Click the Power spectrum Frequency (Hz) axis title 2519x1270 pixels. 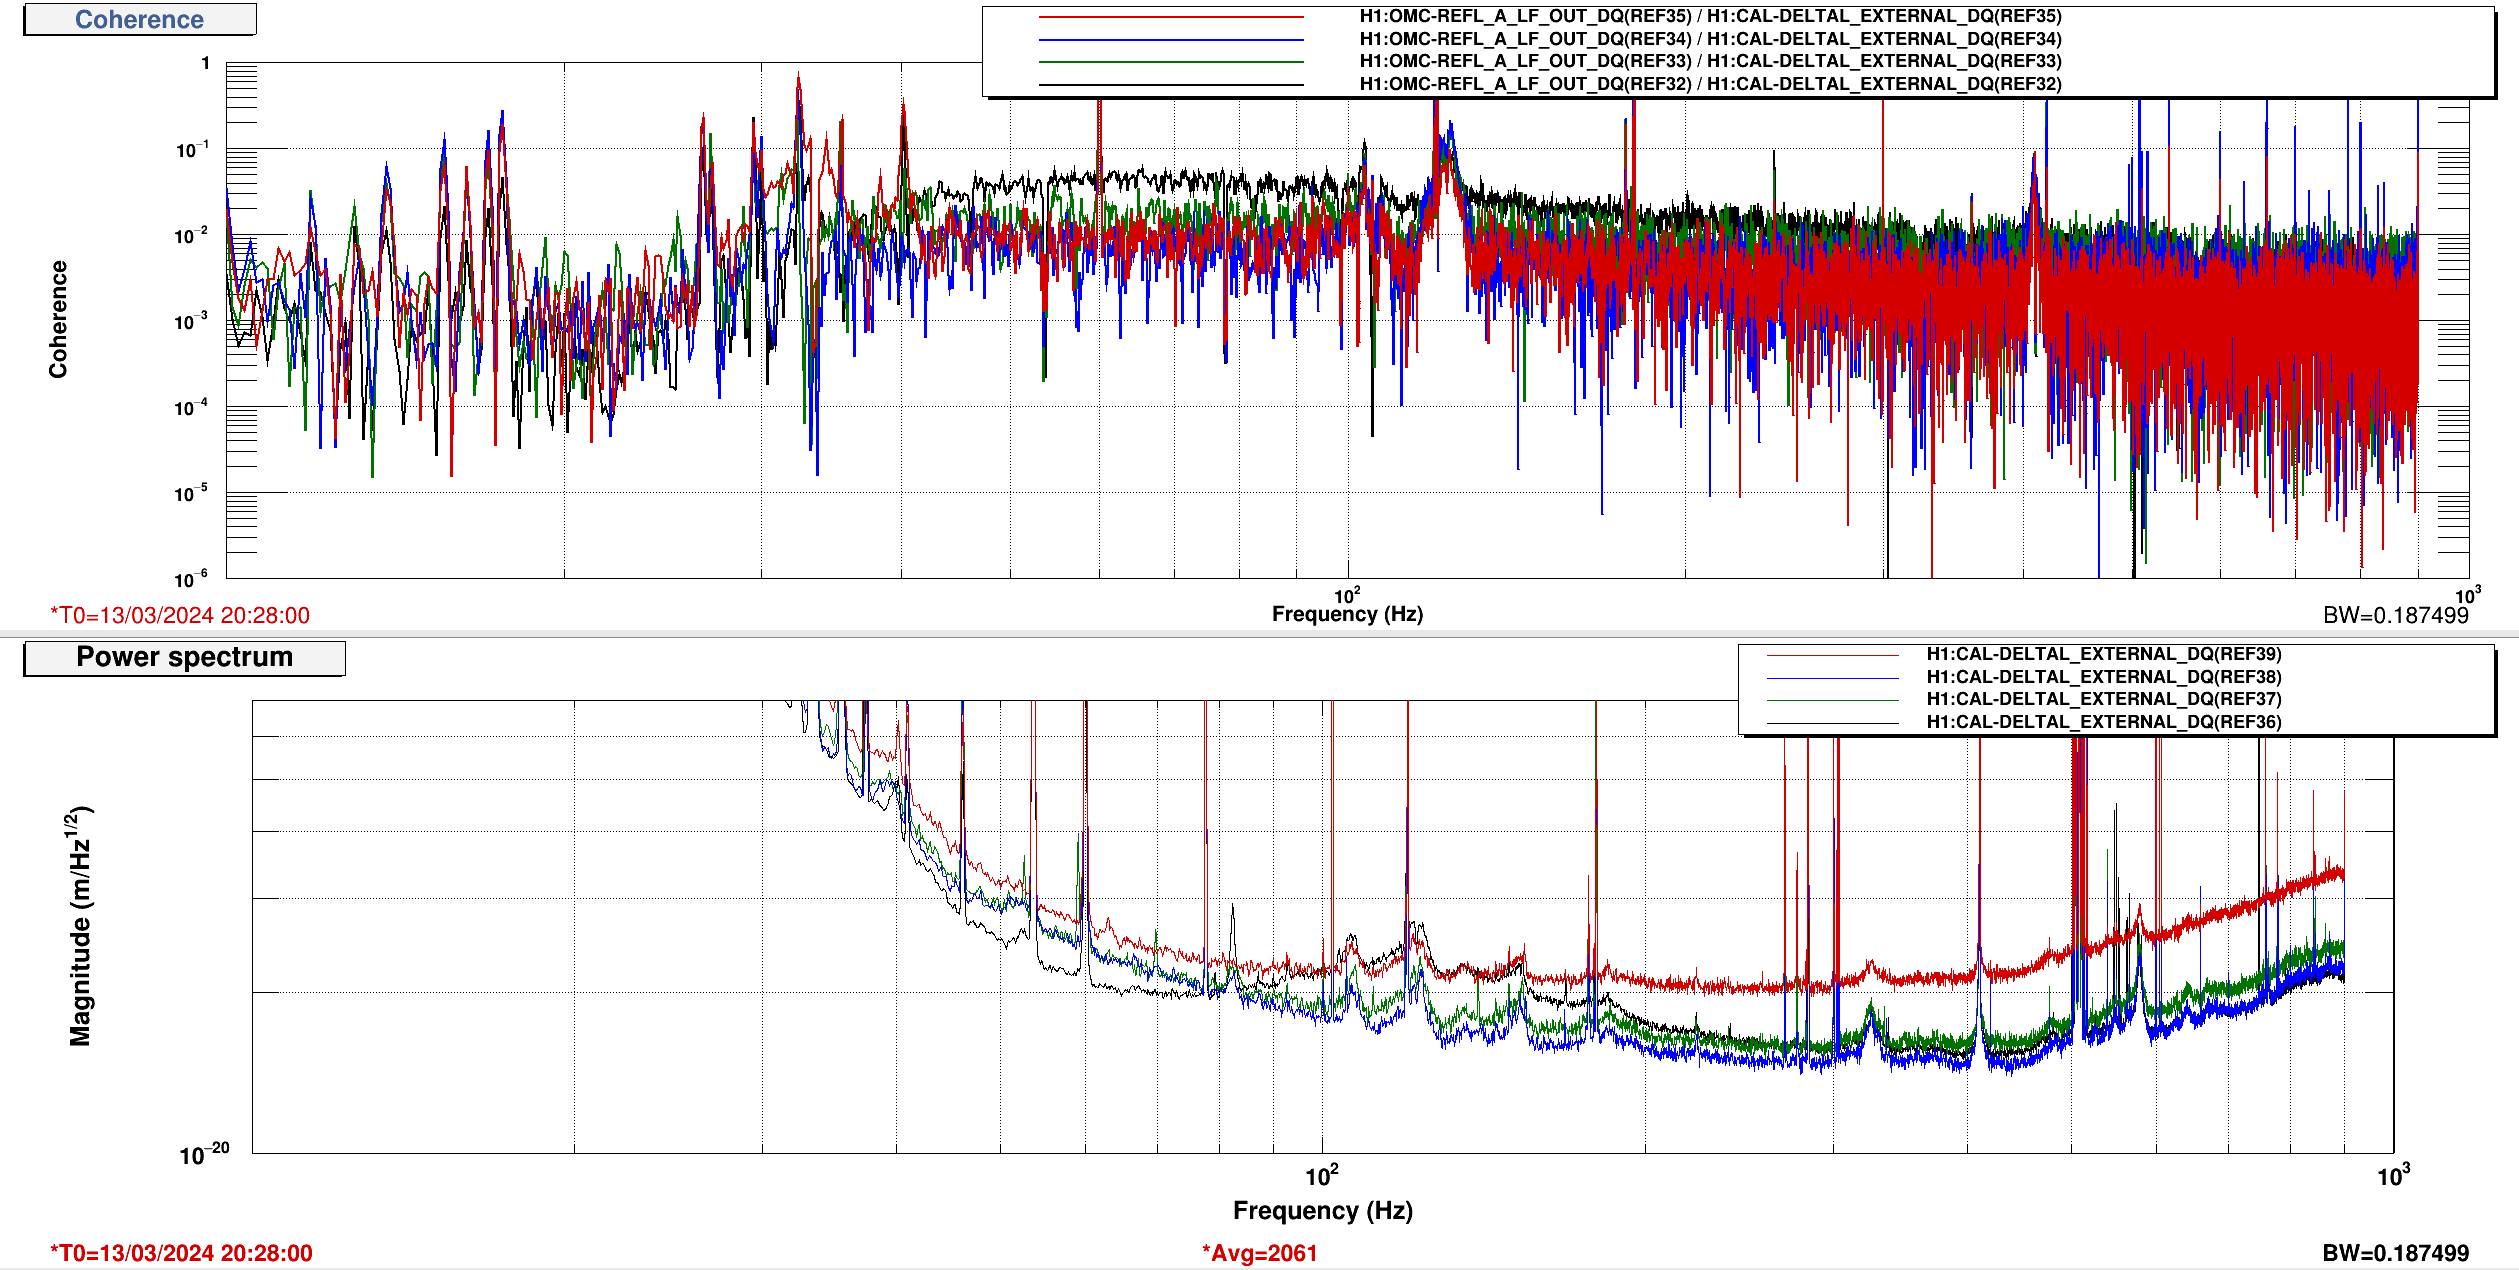(1322, 1211)
